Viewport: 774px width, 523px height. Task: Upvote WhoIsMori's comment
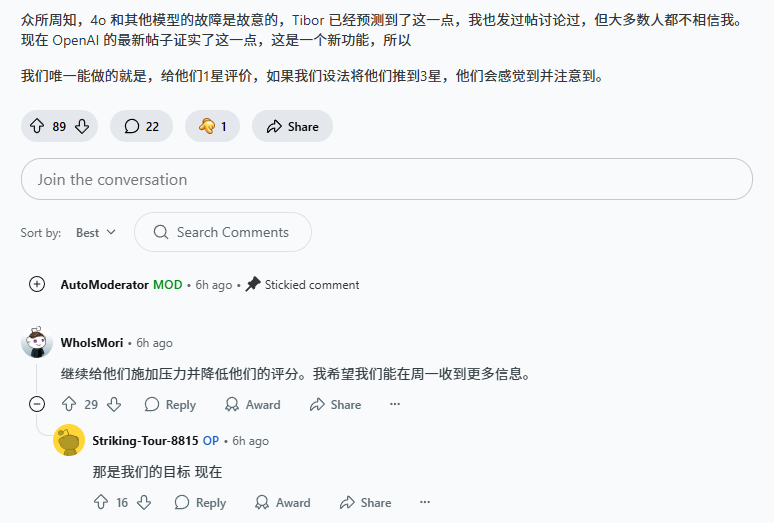tap(69, 404)
